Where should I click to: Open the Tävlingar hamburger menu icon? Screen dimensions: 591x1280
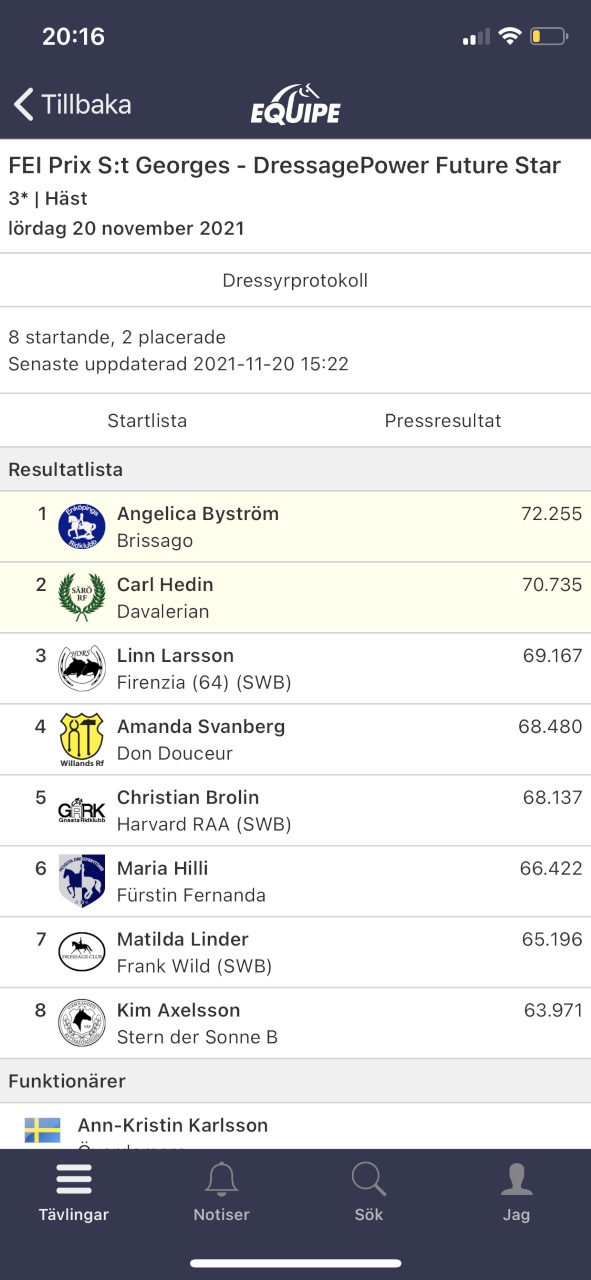tap(74, 1180)
